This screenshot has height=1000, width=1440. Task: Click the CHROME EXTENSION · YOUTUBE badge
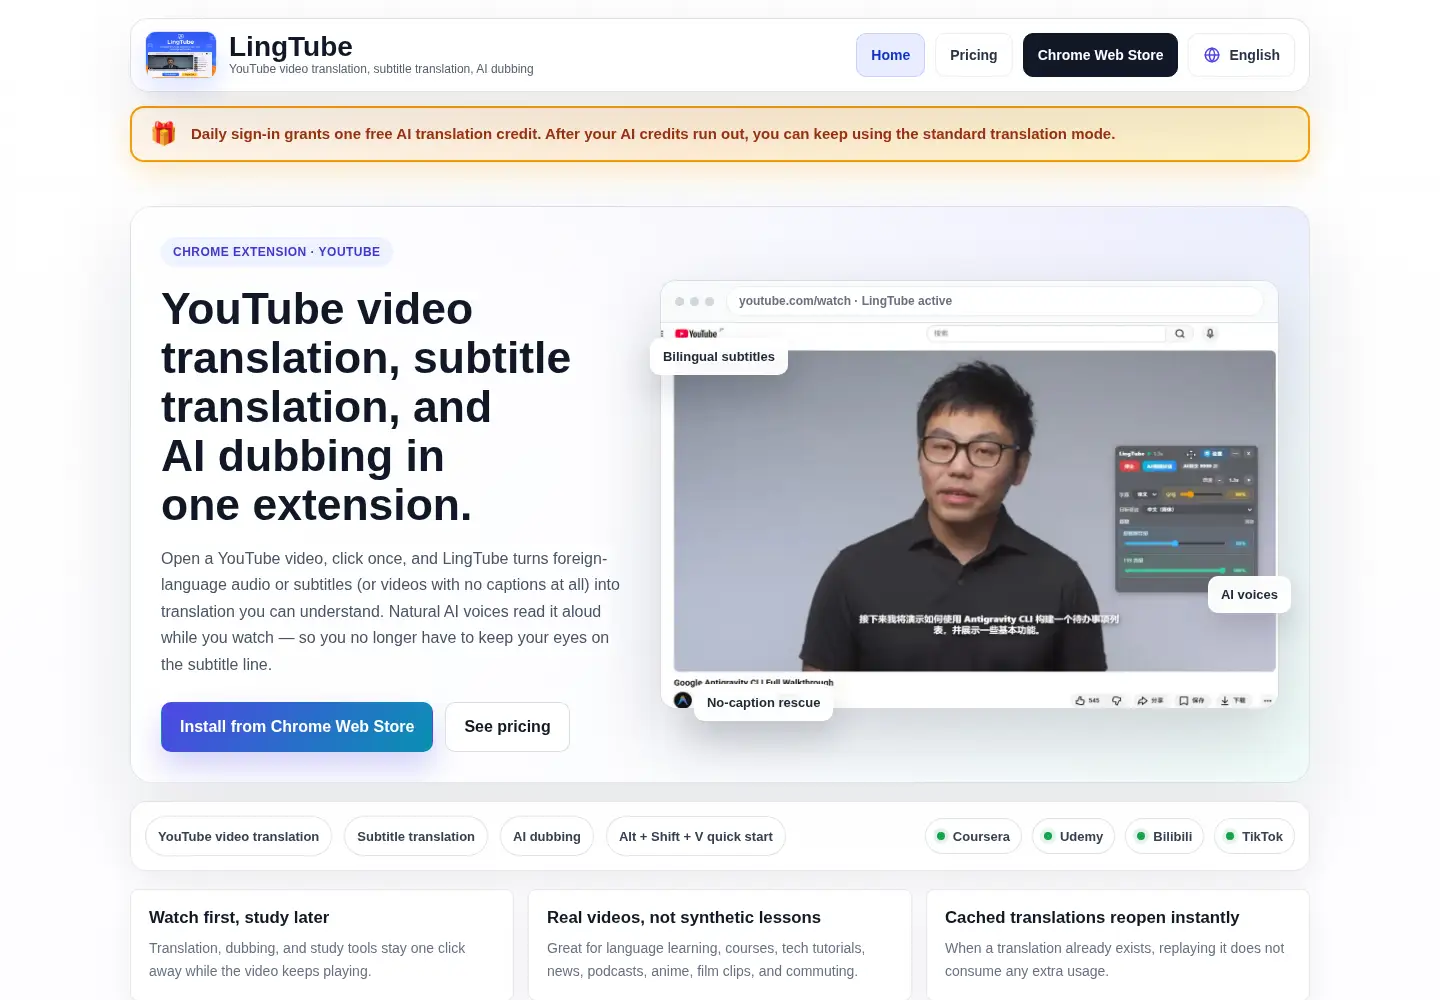pyautogui.click(x=276, y=252)
